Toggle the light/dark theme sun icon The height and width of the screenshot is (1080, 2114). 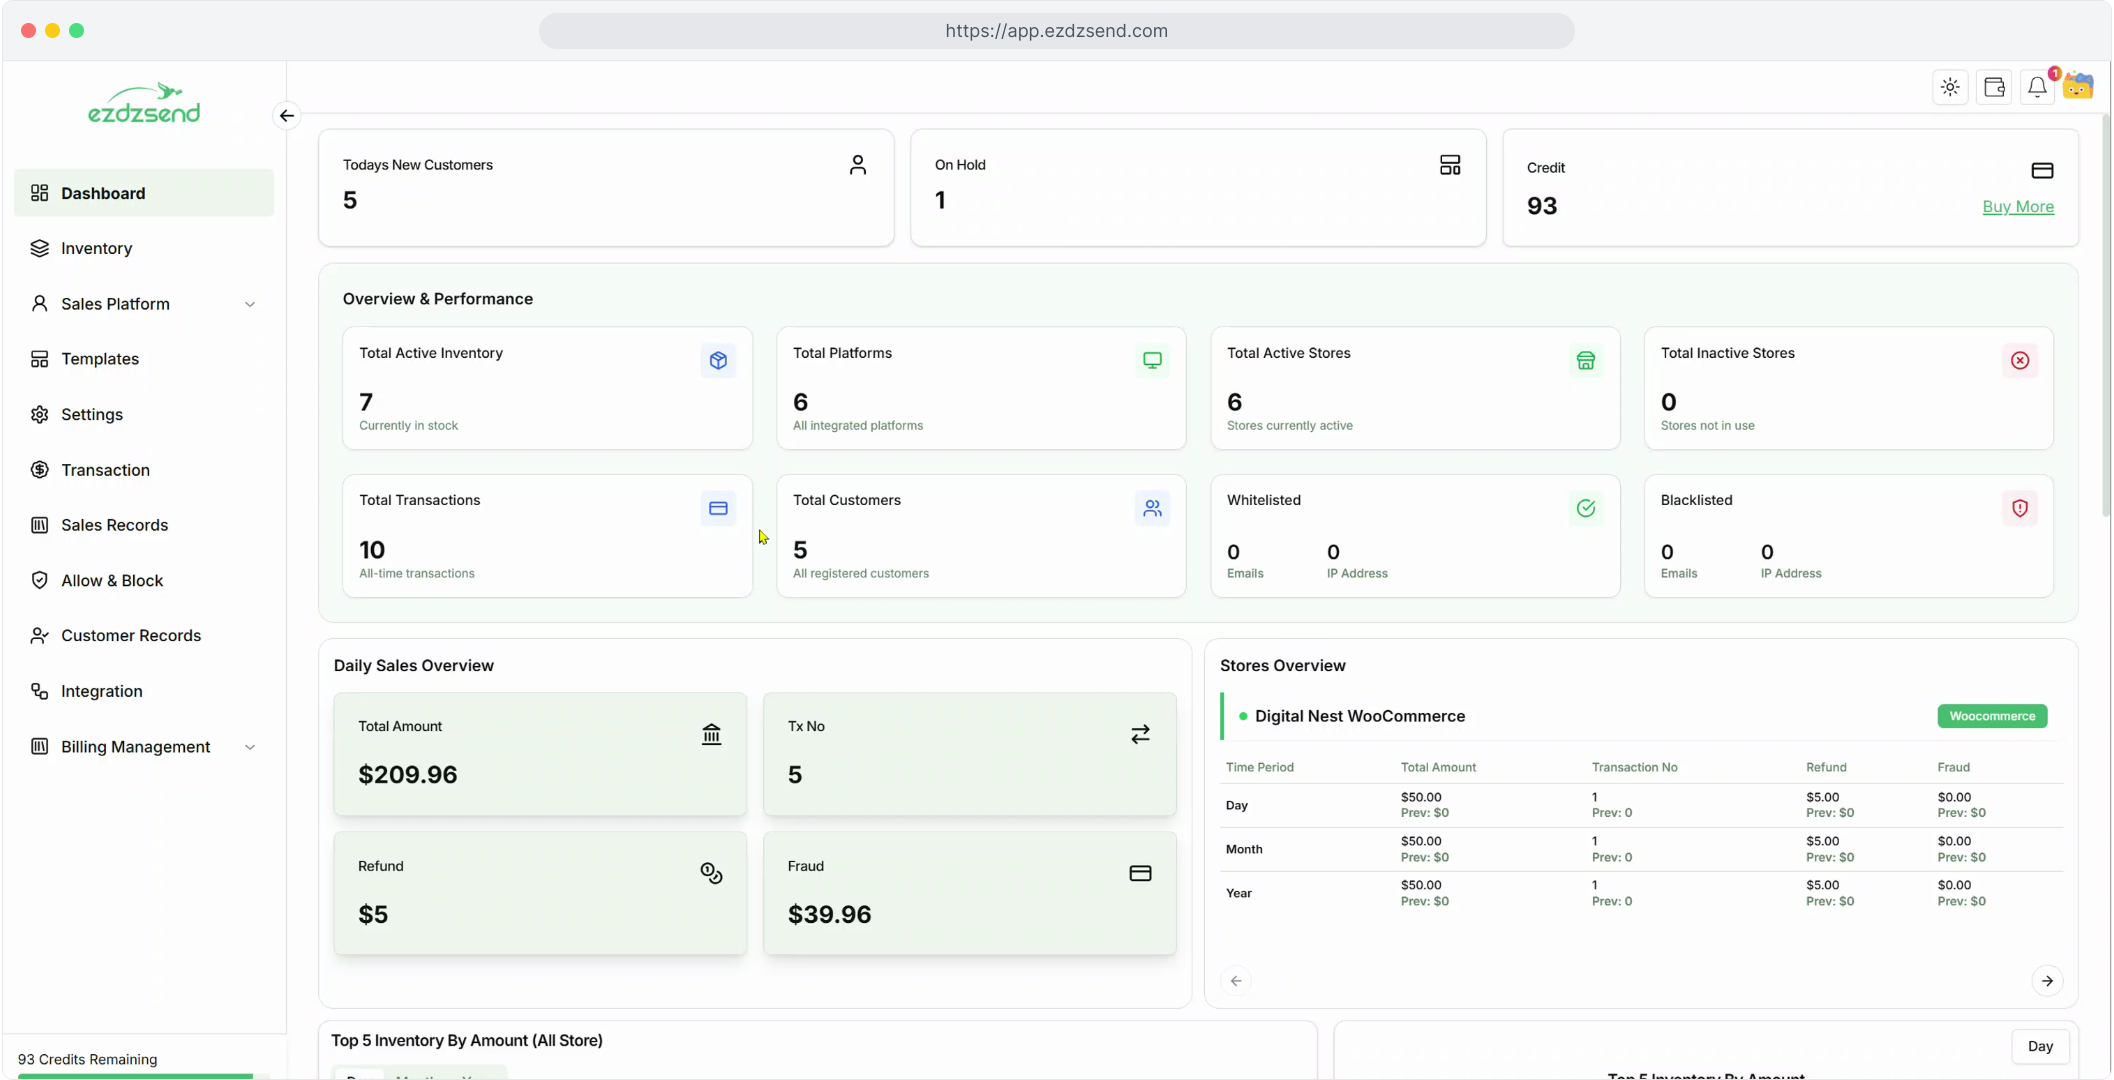tap(1950, 88)
